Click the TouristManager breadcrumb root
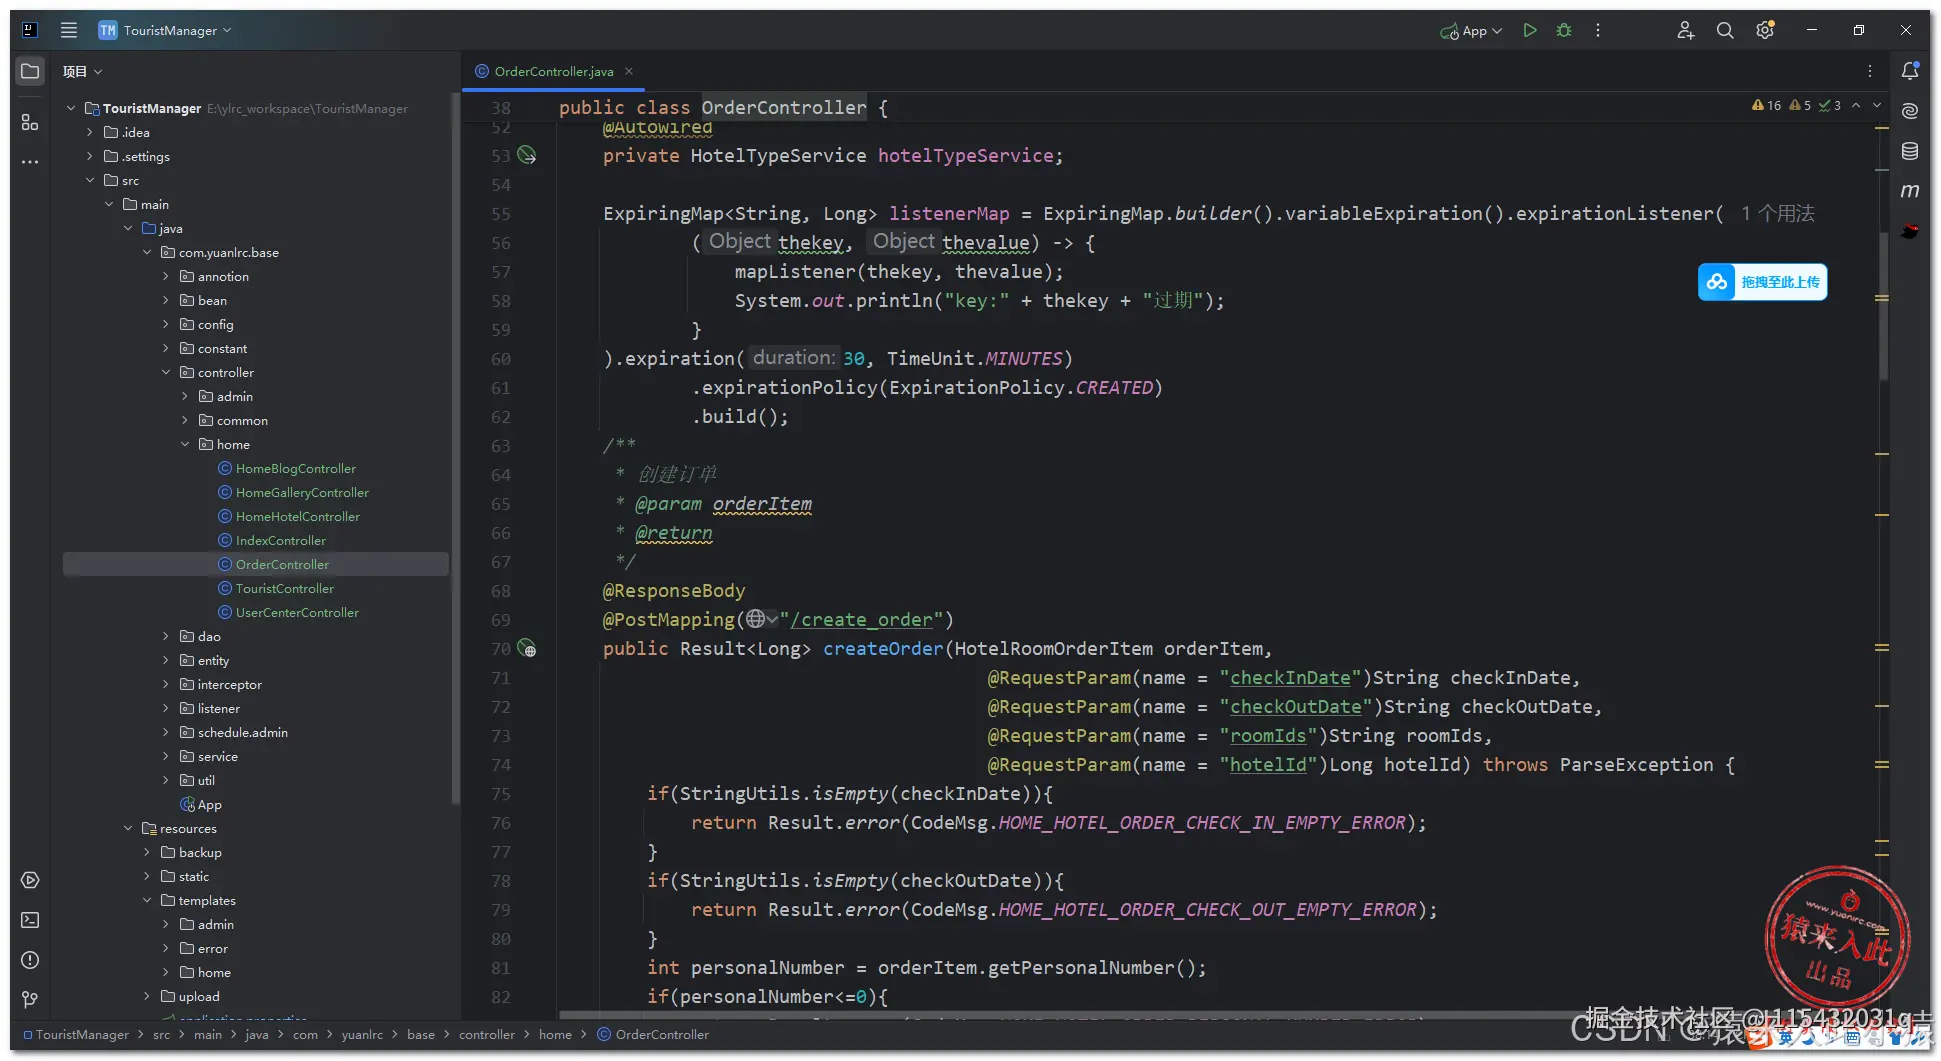Viewport: 1941px width, 1061px height. click(x=76, y=1034)
